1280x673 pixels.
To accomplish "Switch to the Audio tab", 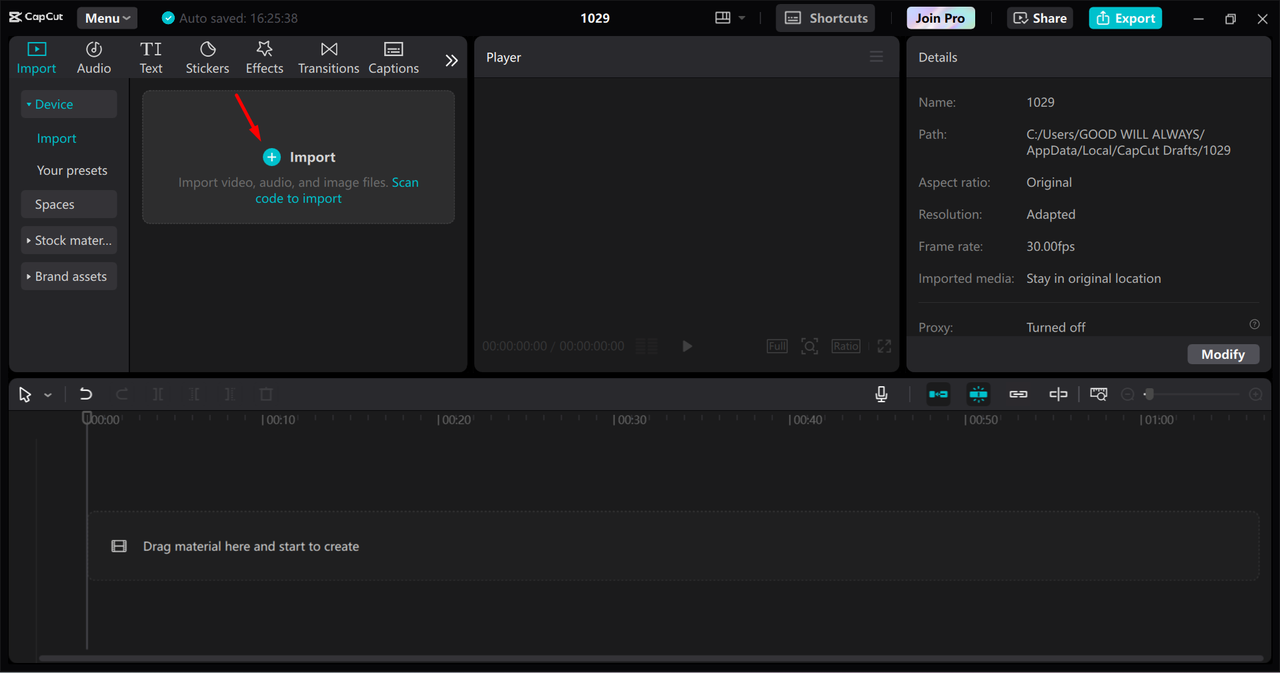I will 94,58.
